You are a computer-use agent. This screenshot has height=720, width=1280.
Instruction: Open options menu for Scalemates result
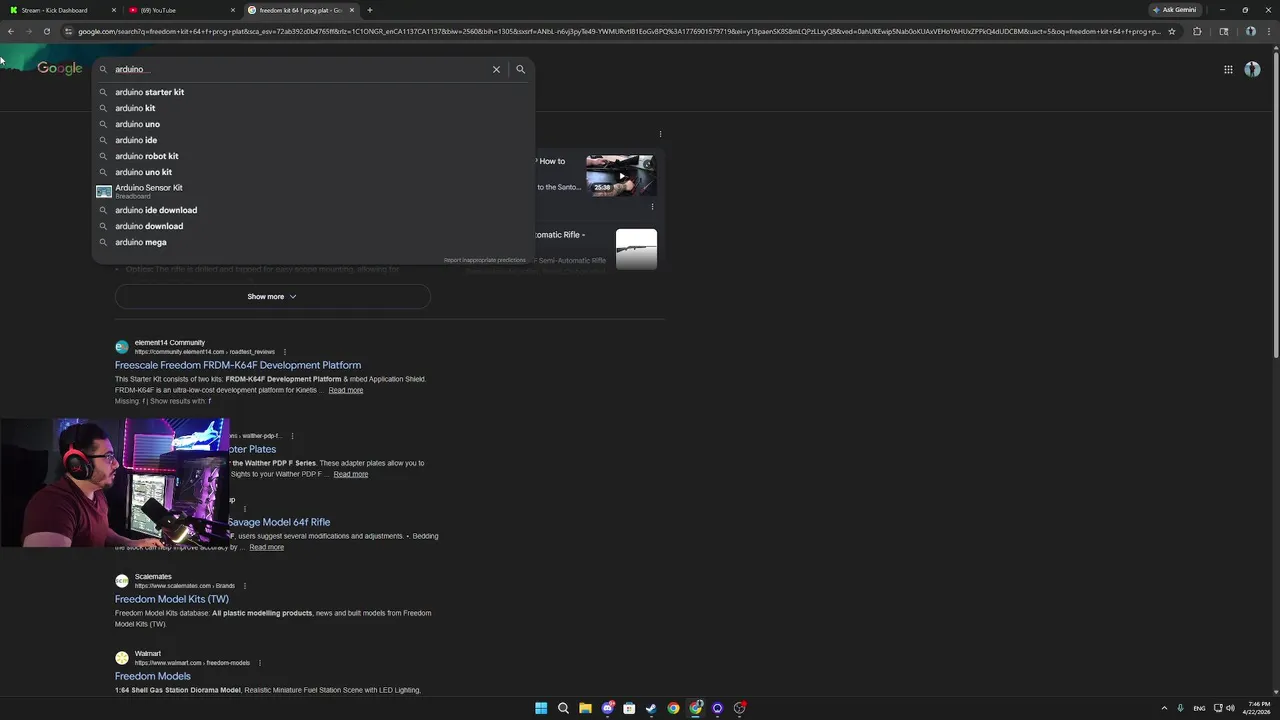245,586
